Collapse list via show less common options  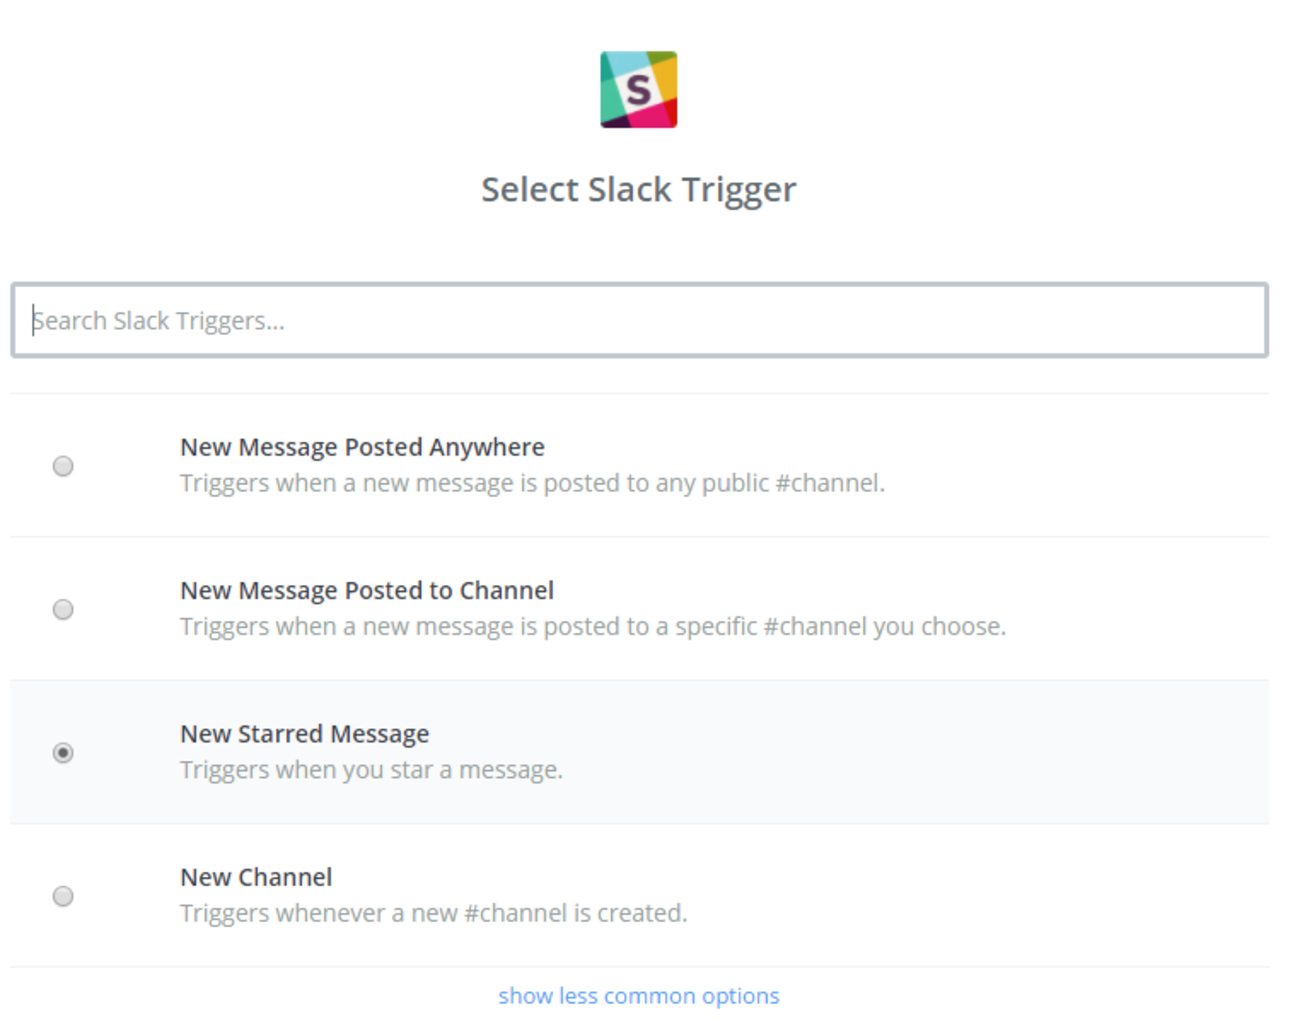638,996
